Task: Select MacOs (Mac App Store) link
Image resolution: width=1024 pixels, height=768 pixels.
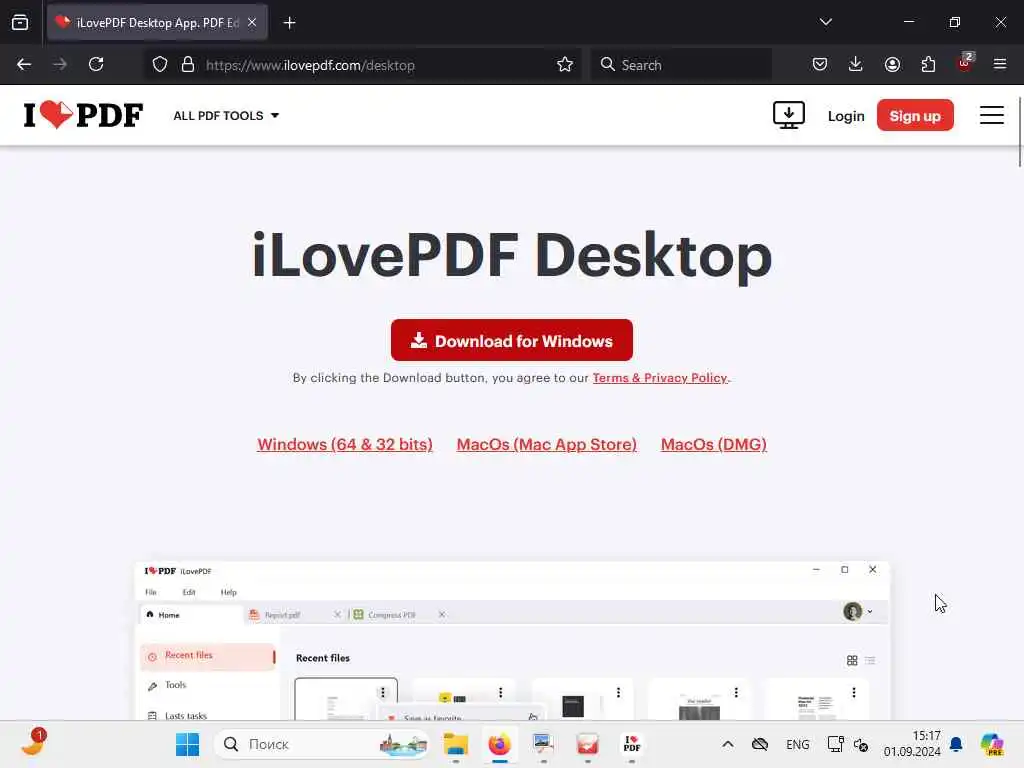Action: pyautogui.click(x=547, y=444)
